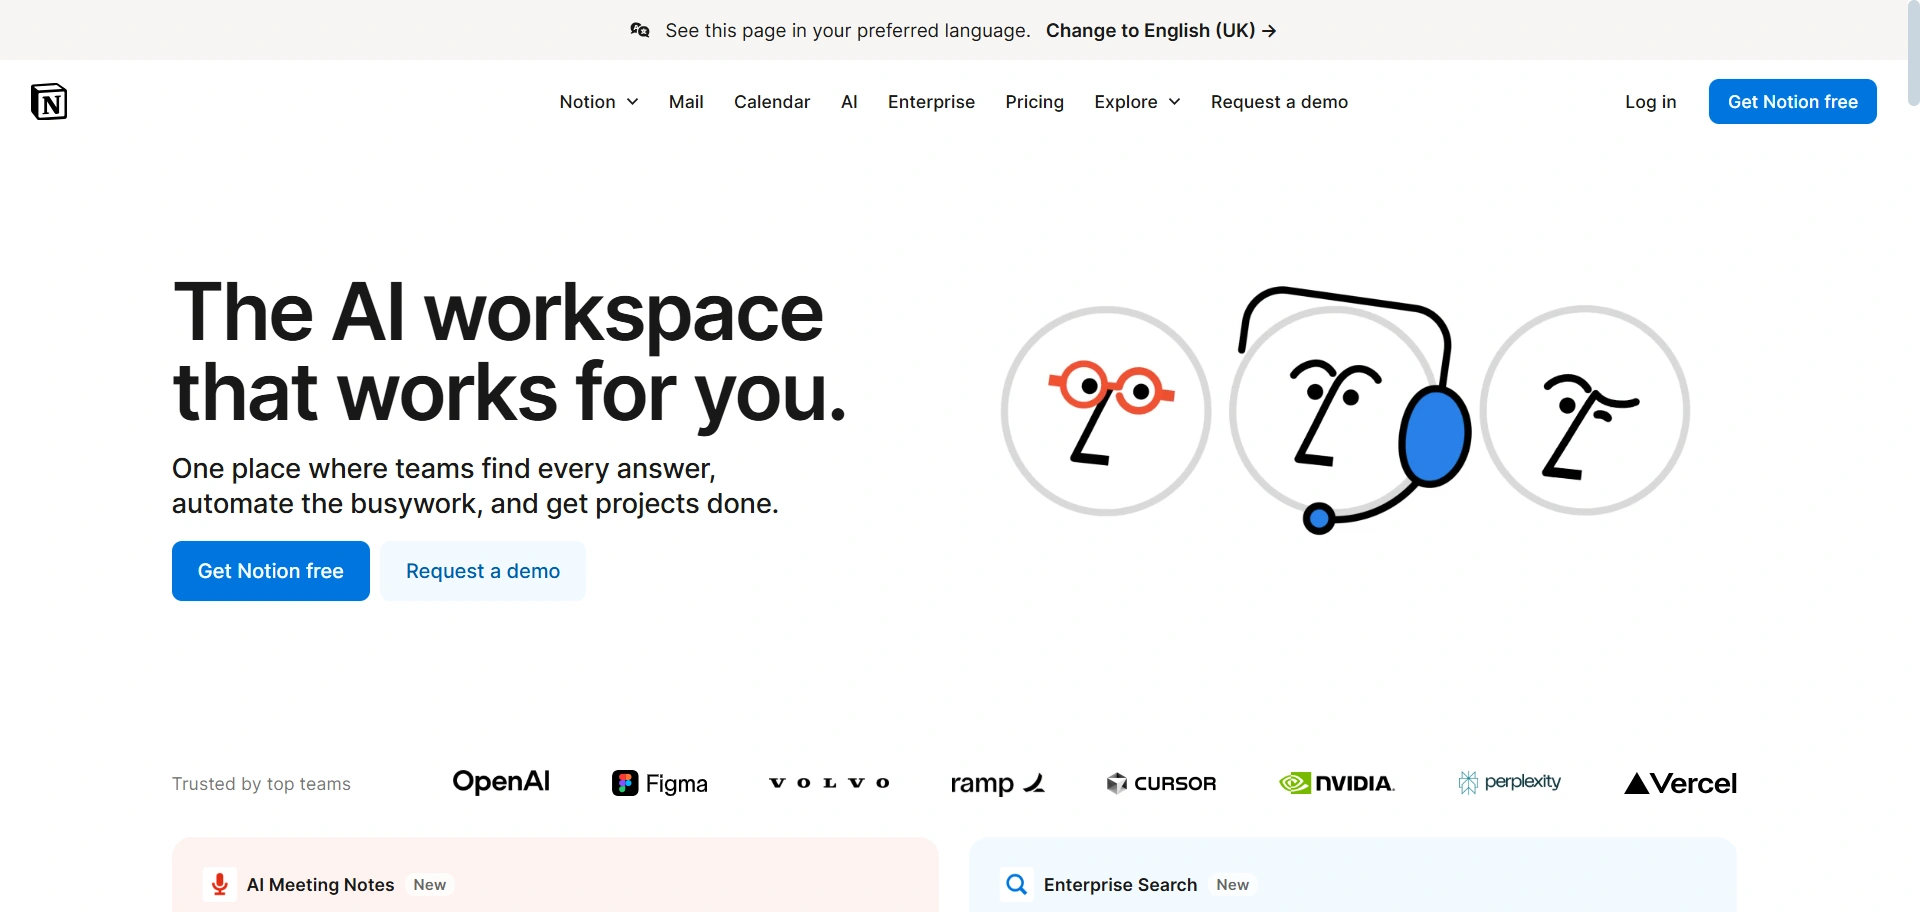
Task: Click the Enterprise Search magnifier icon
Action: 1017,884
